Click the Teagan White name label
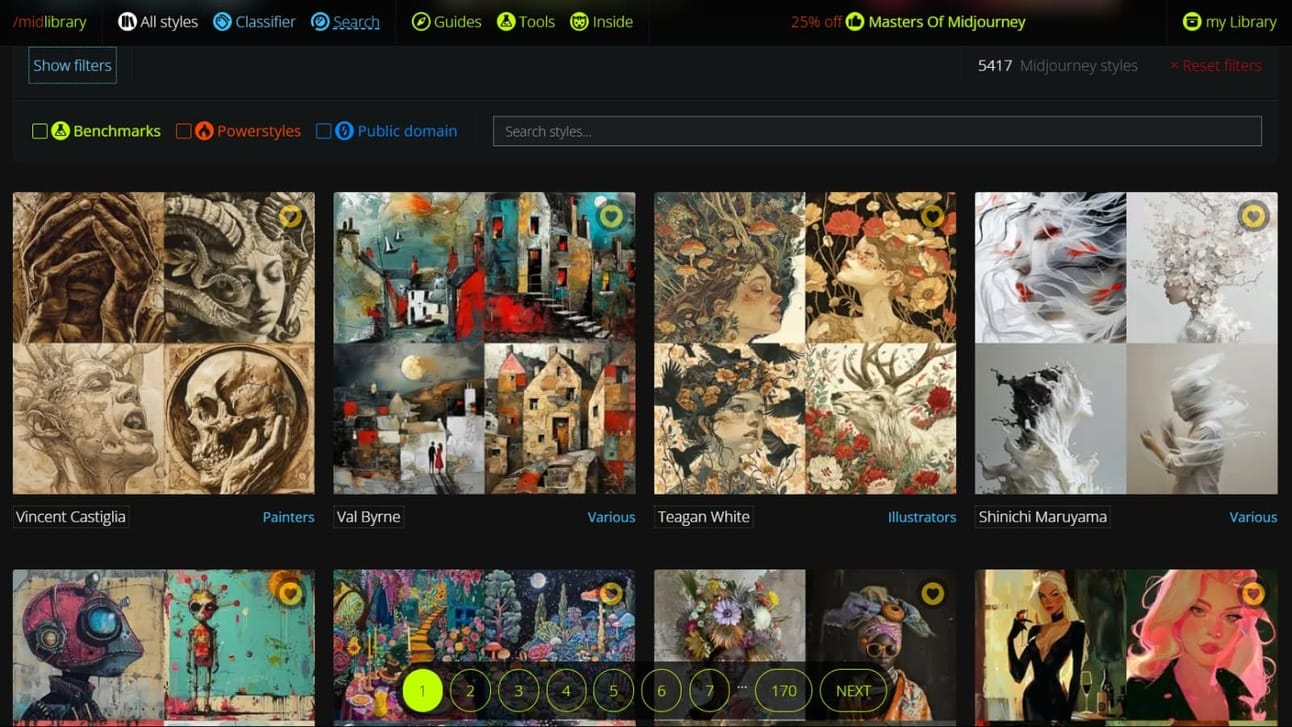1292x727 pixels. pyautogui.click(x=704, y=517)
